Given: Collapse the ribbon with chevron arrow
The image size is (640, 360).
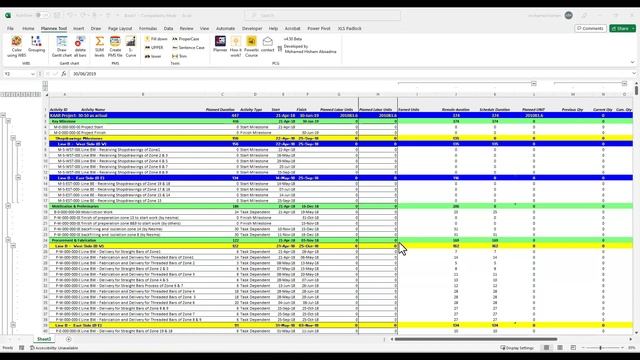Looking at the screenshot, I should (x=632, y=63).
